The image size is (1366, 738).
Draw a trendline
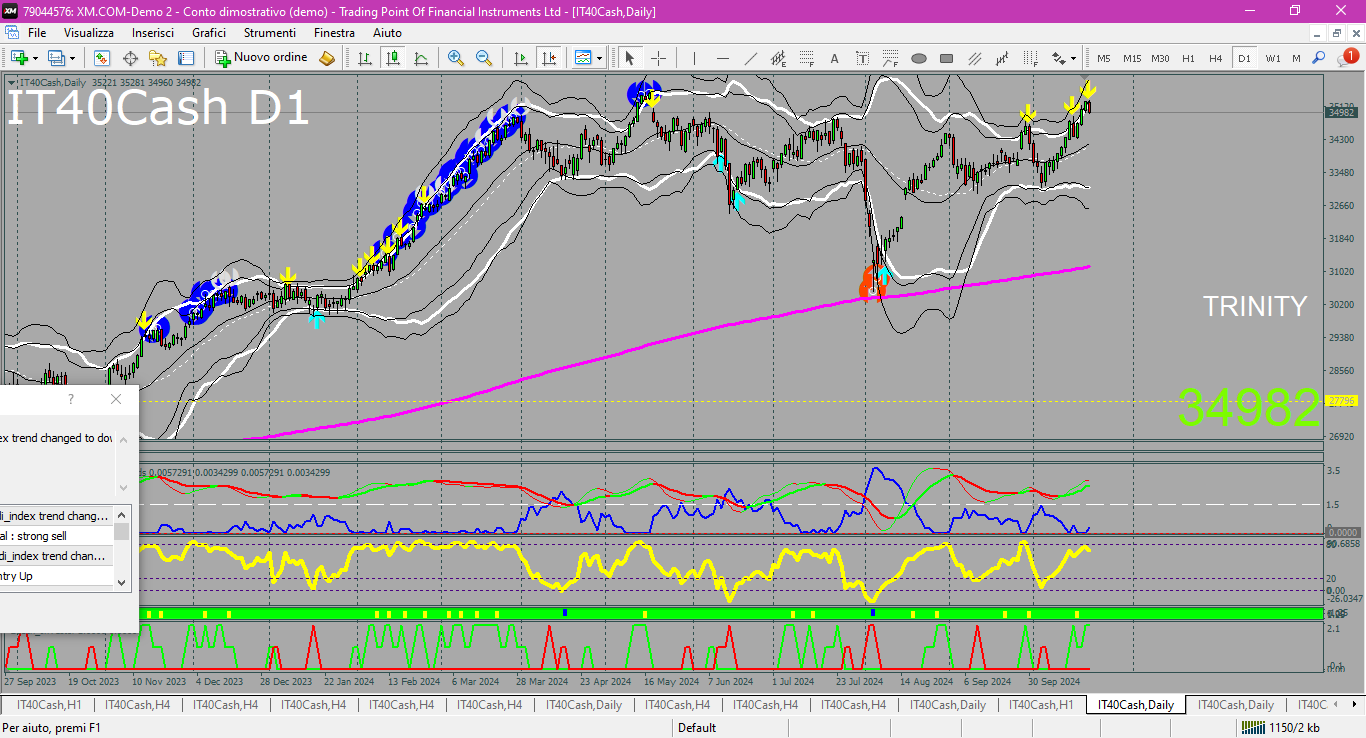click(751, 58)
